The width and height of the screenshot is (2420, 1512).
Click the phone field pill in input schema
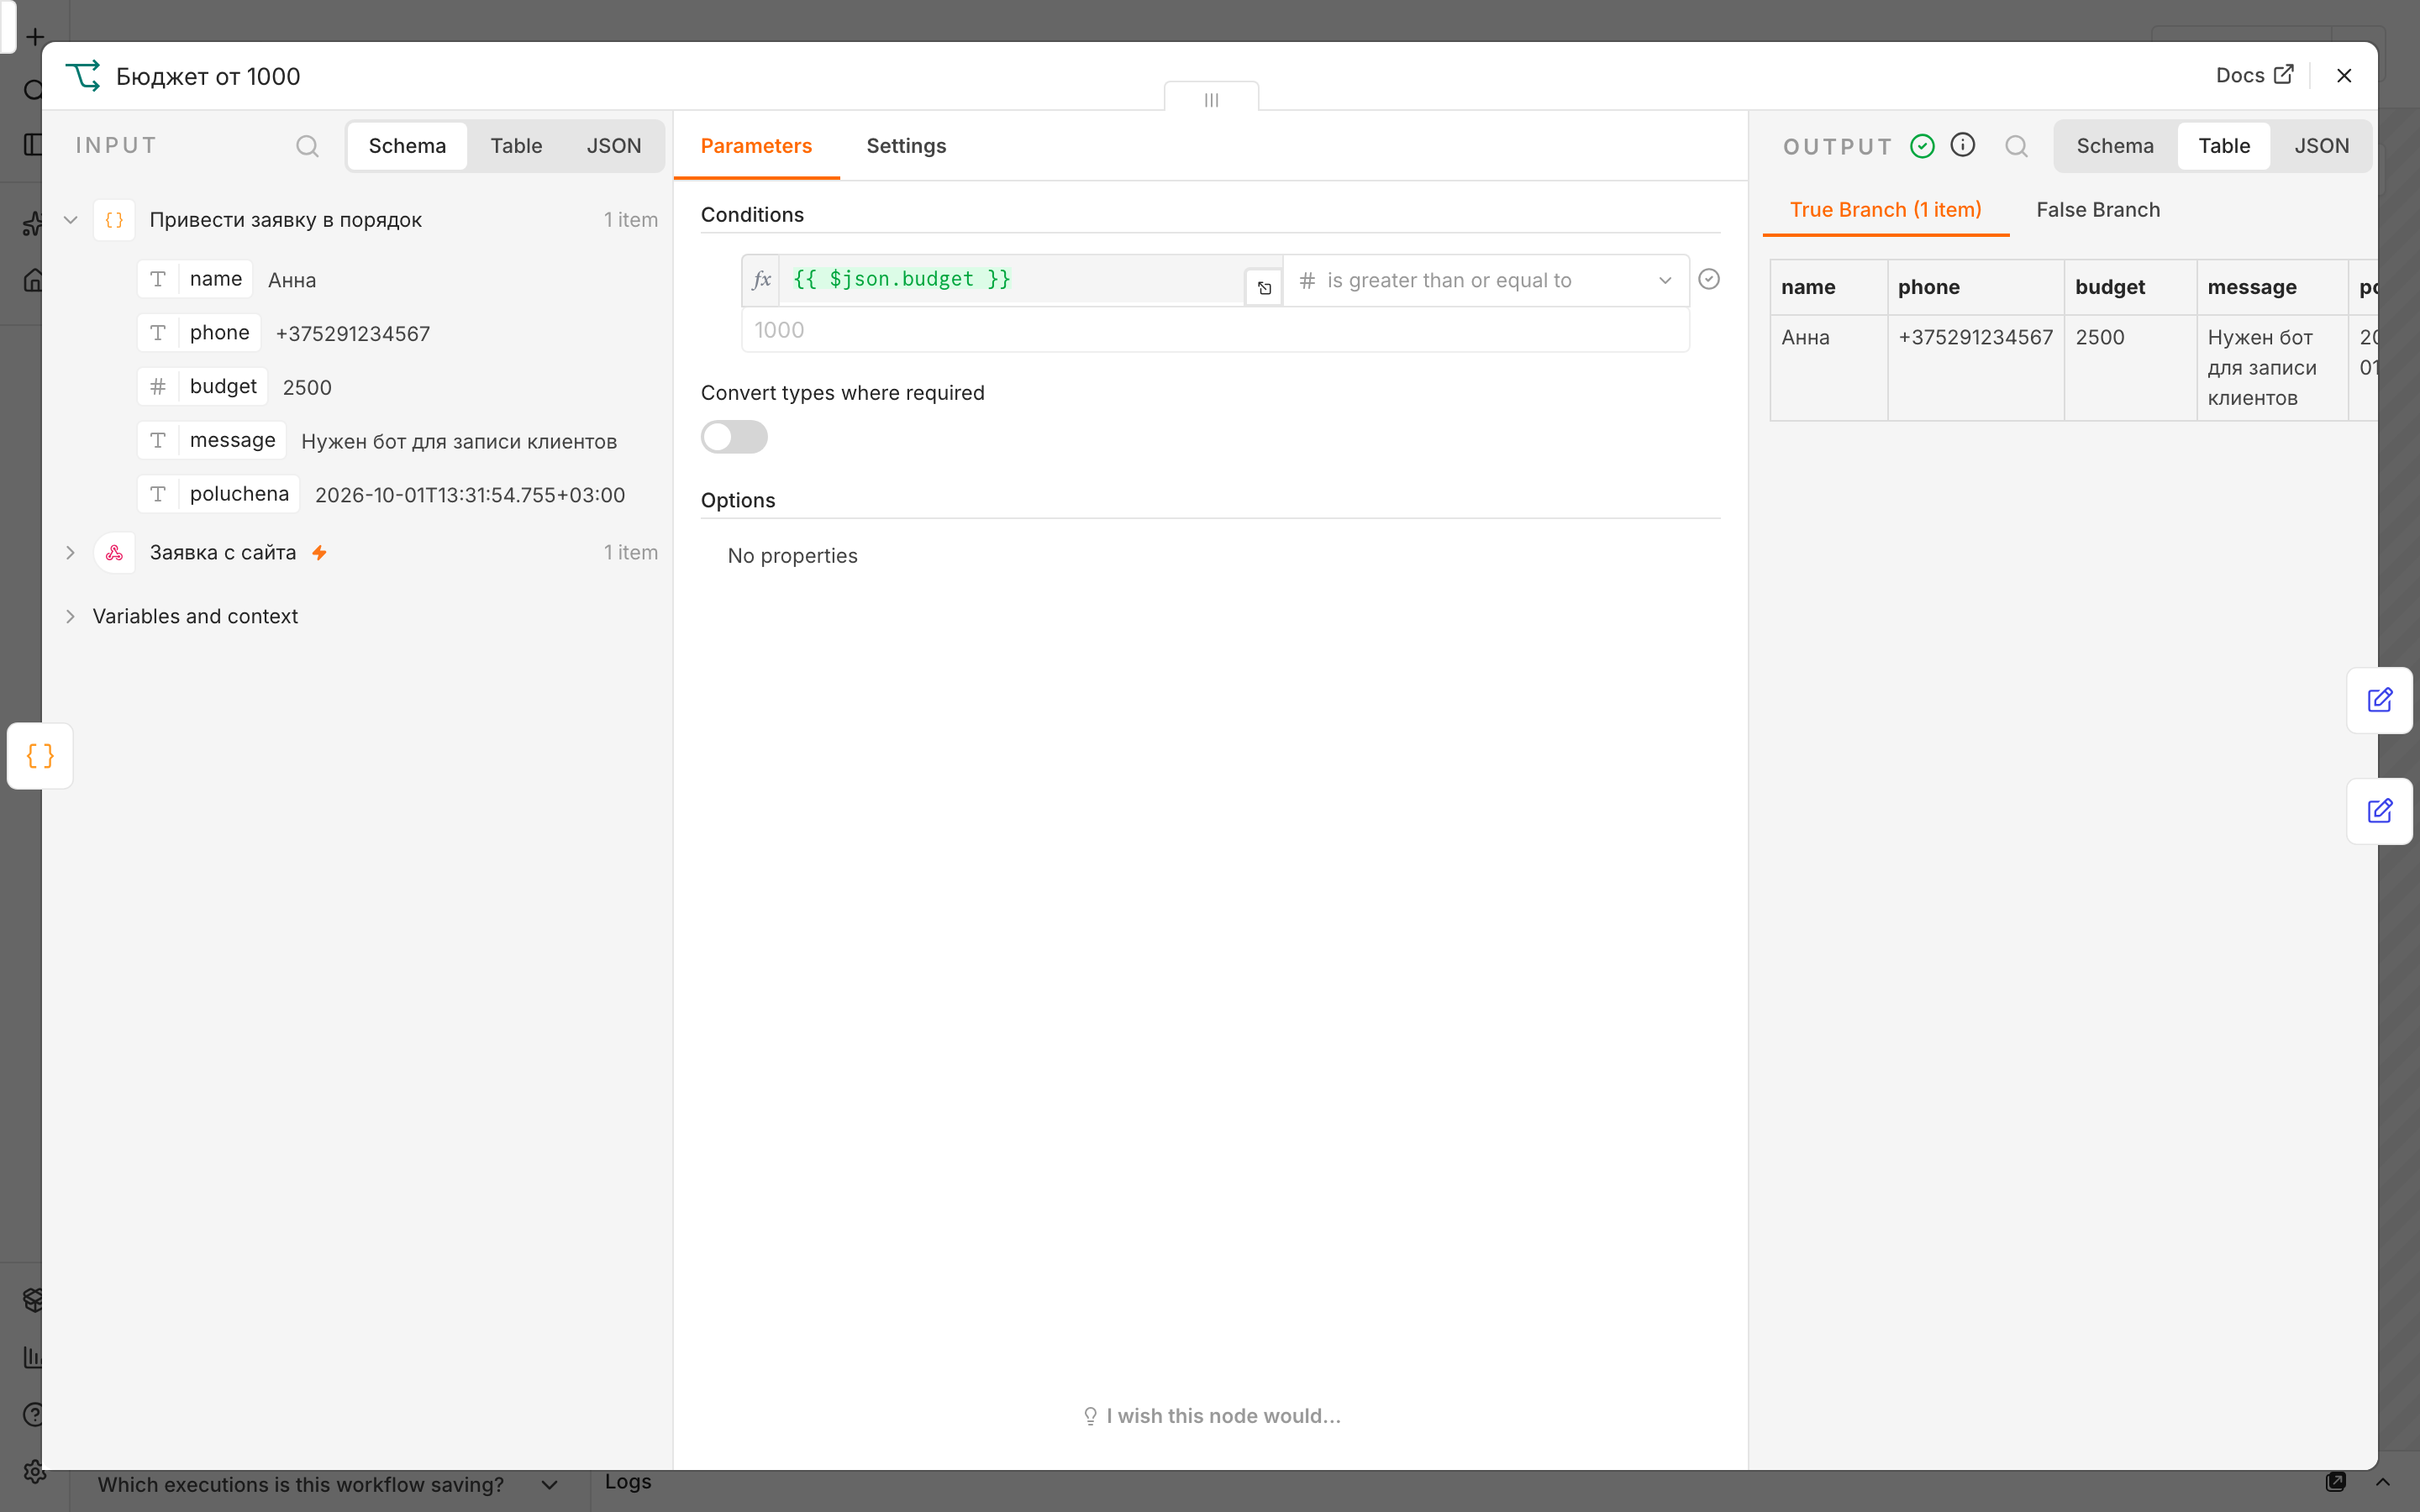pos(199,333)
